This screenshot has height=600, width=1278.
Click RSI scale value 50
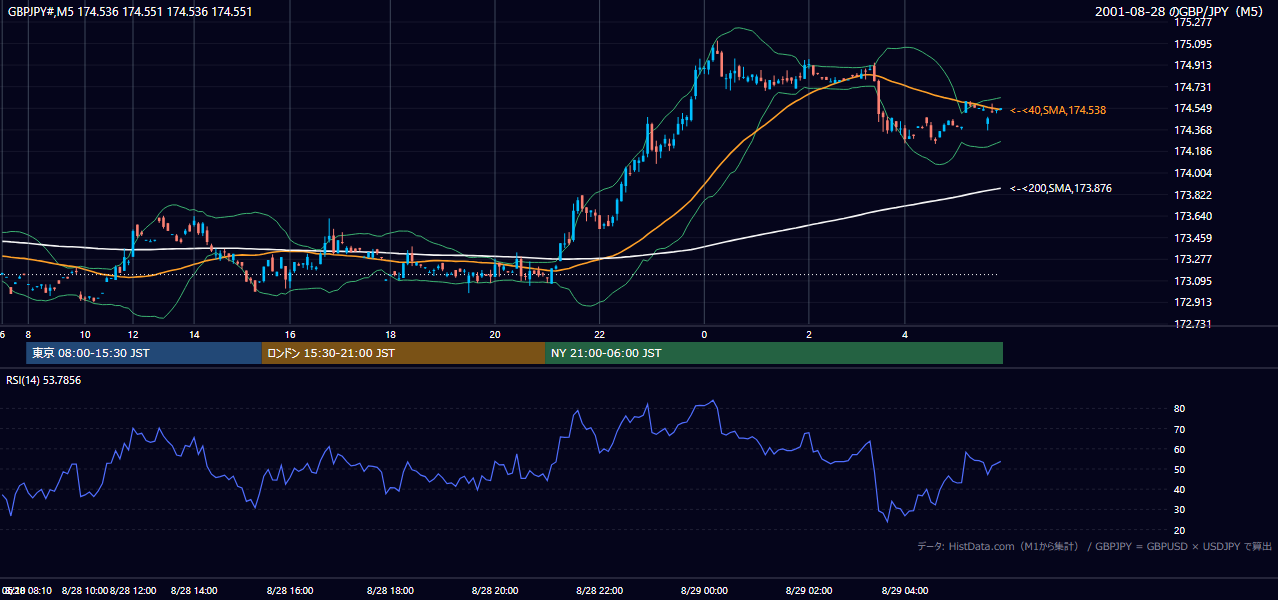1180,469
